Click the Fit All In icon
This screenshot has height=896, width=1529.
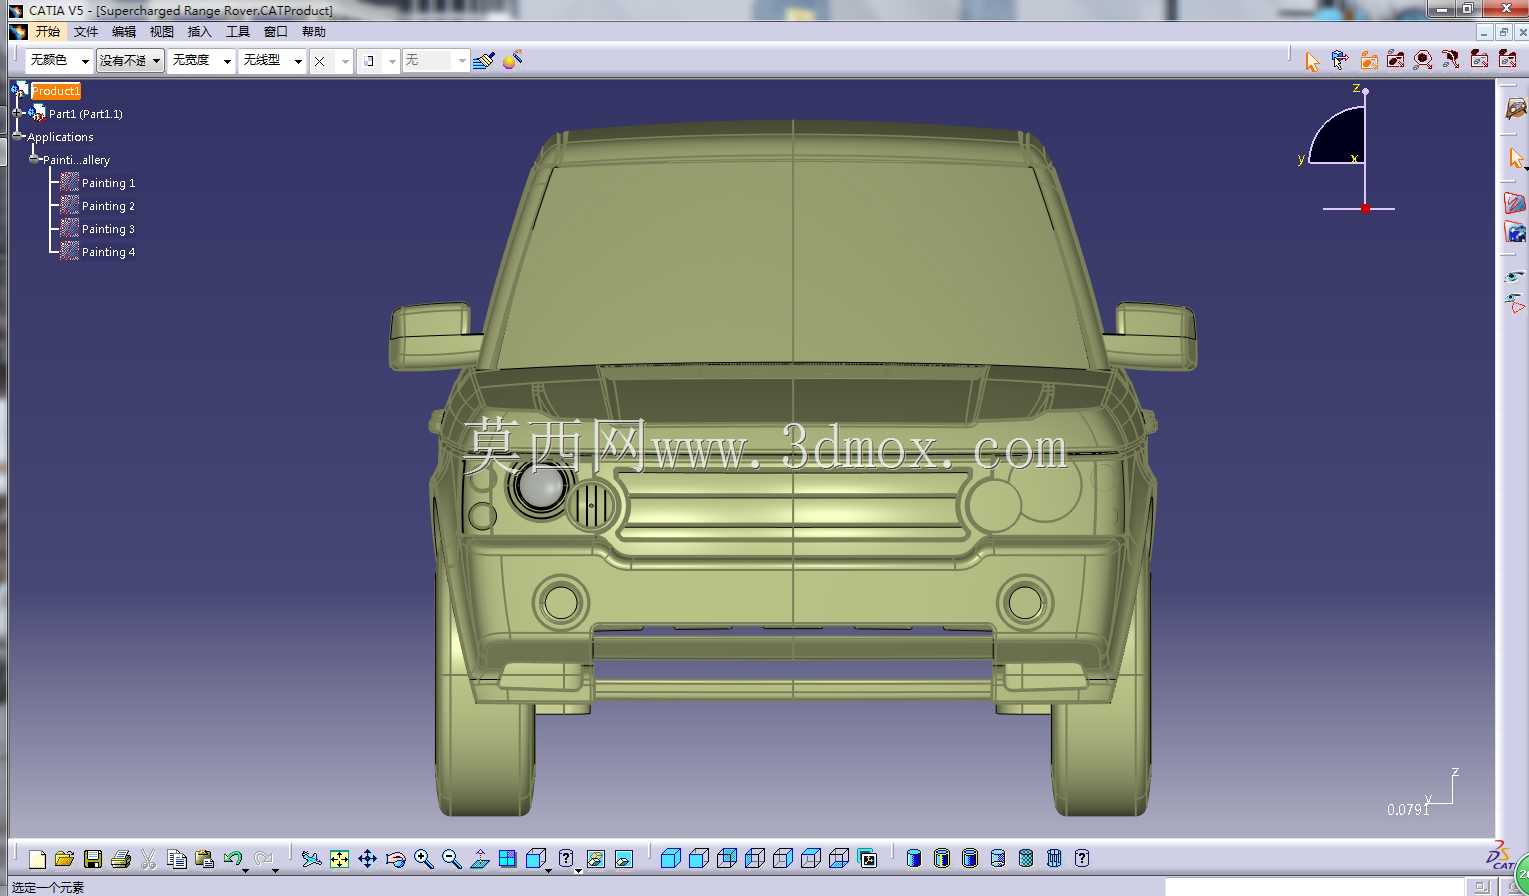pos(340,859)
